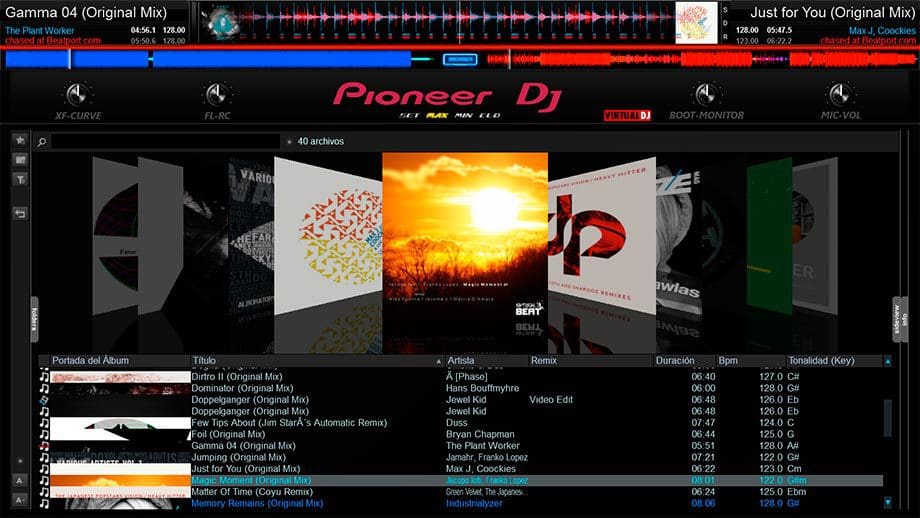Select the CLO option

click(490, 116)
